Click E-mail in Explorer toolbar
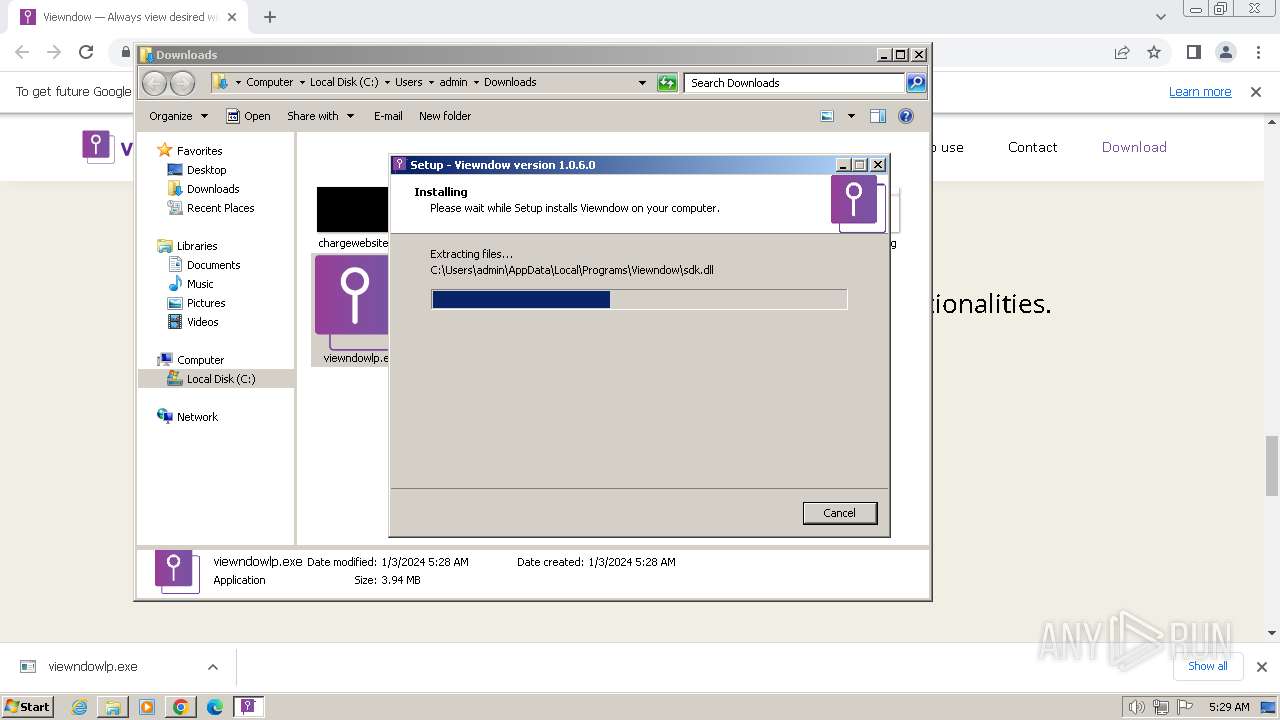 [x=388, y=116]
